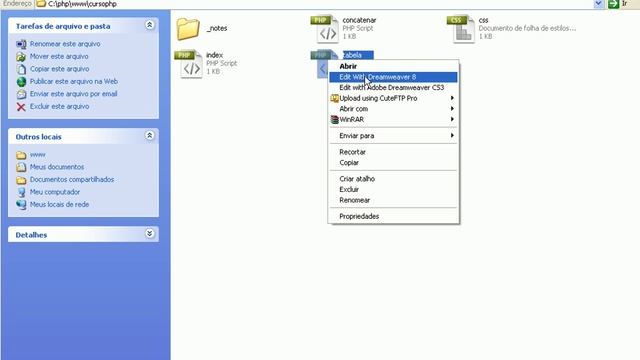
Task: Open the _notes folder icon
Action: click(x=188, y=29)
